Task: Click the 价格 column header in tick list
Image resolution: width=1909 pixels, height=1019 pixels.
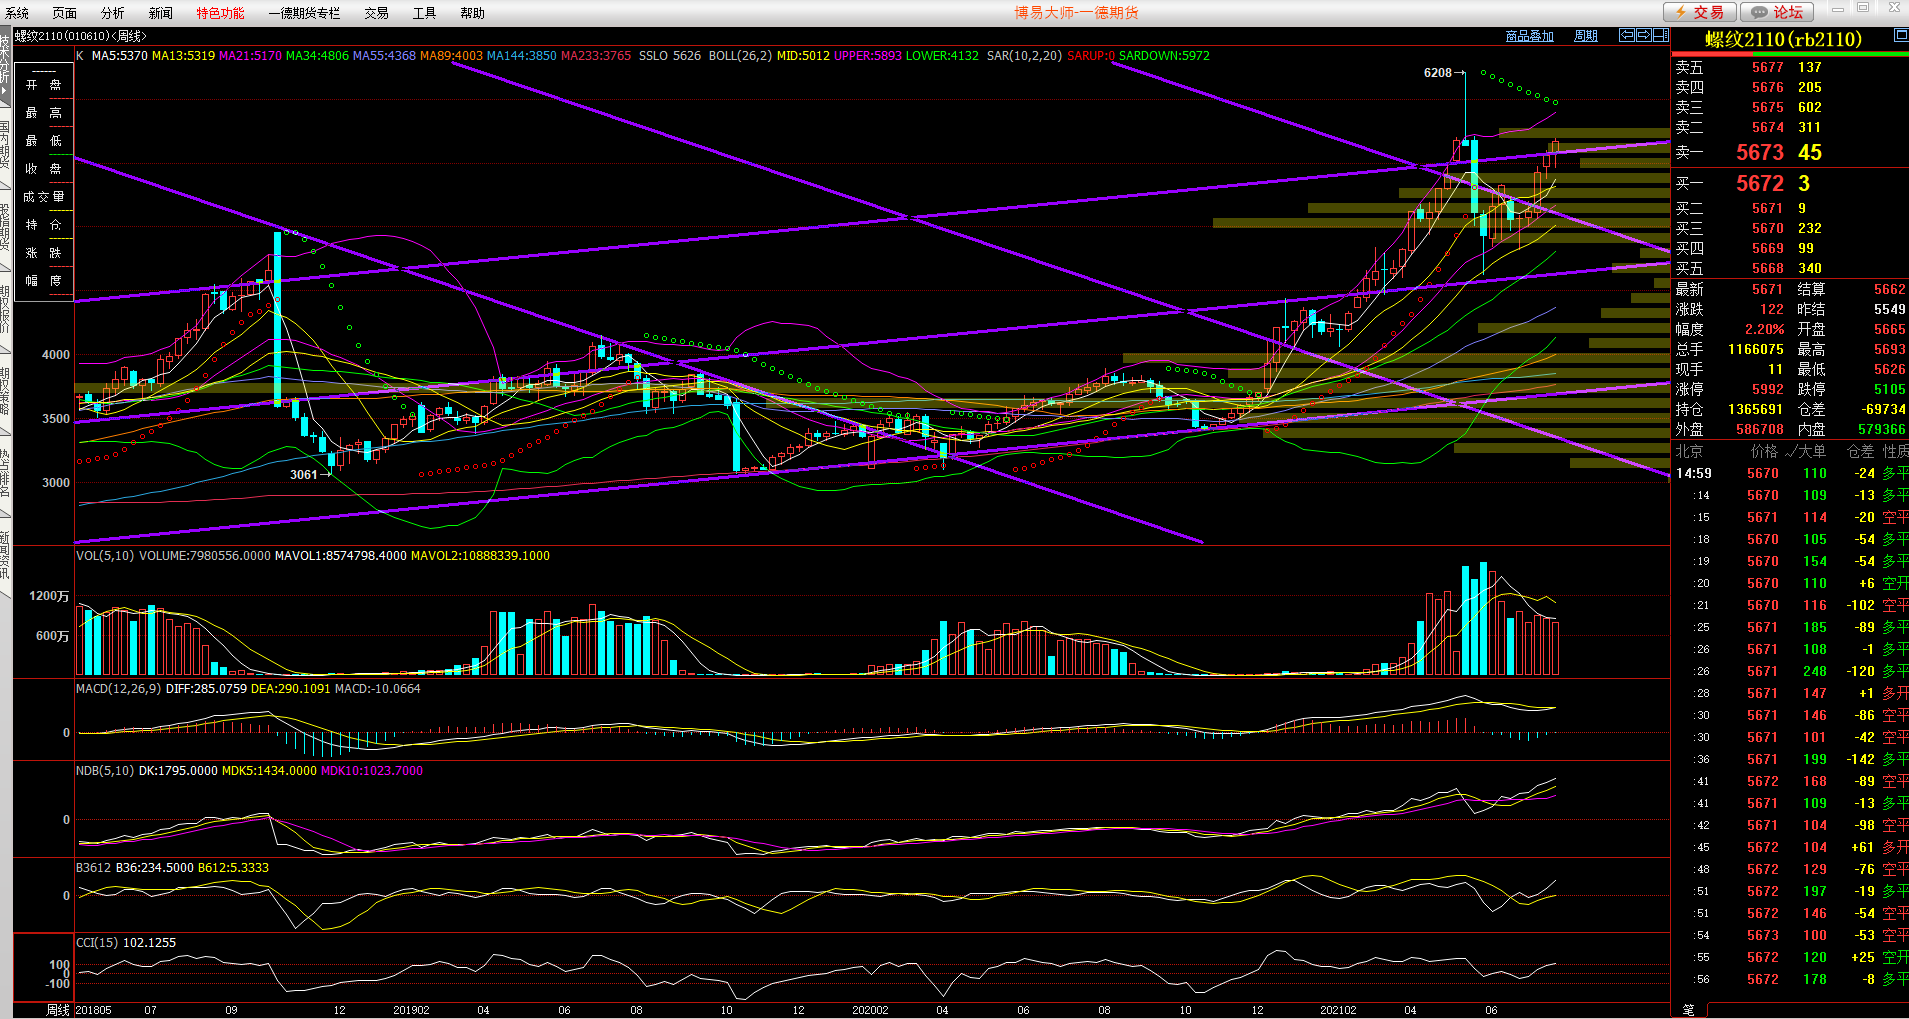Action: coord(1764,451)
